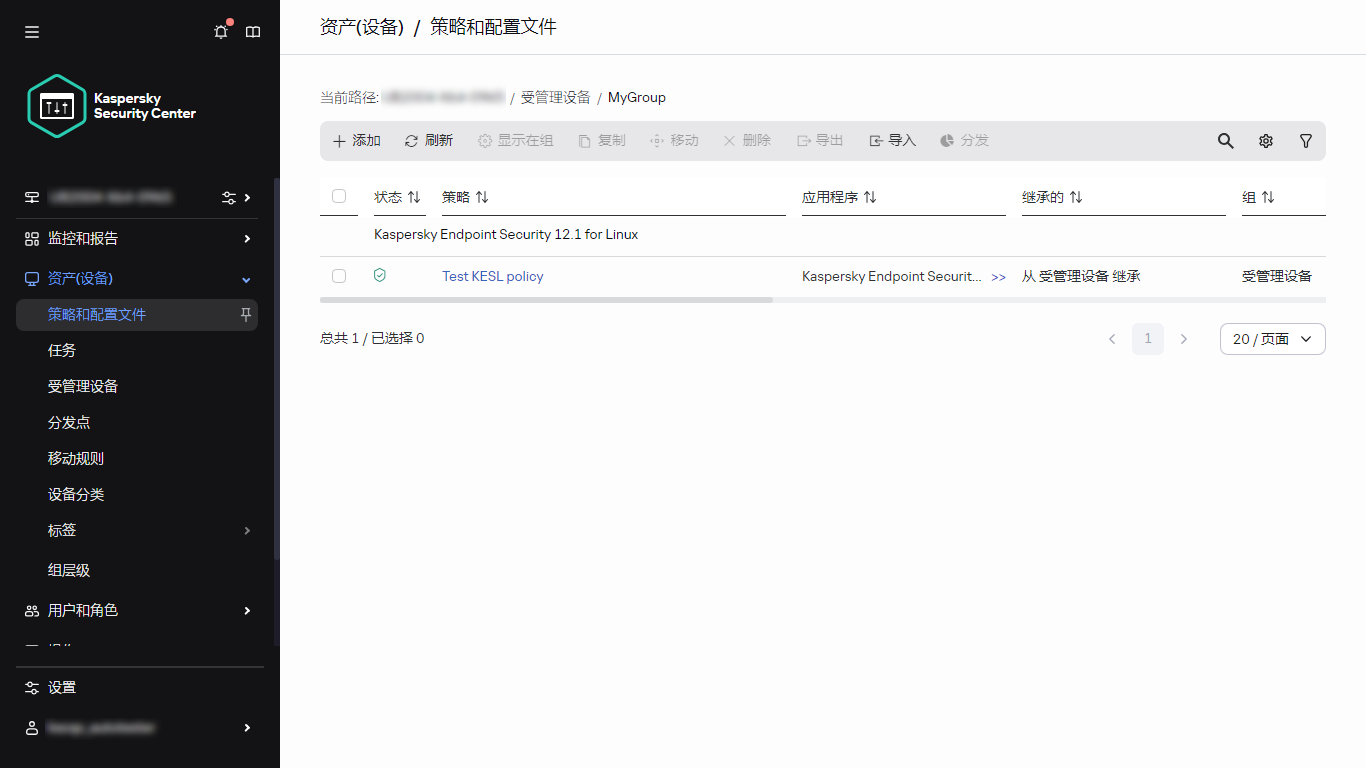Click the pin icon next to 策略和配置文件
Image resolution: width=1366 pixels, height=768 pixels.
pyautogui.click(x=244, y=314)
